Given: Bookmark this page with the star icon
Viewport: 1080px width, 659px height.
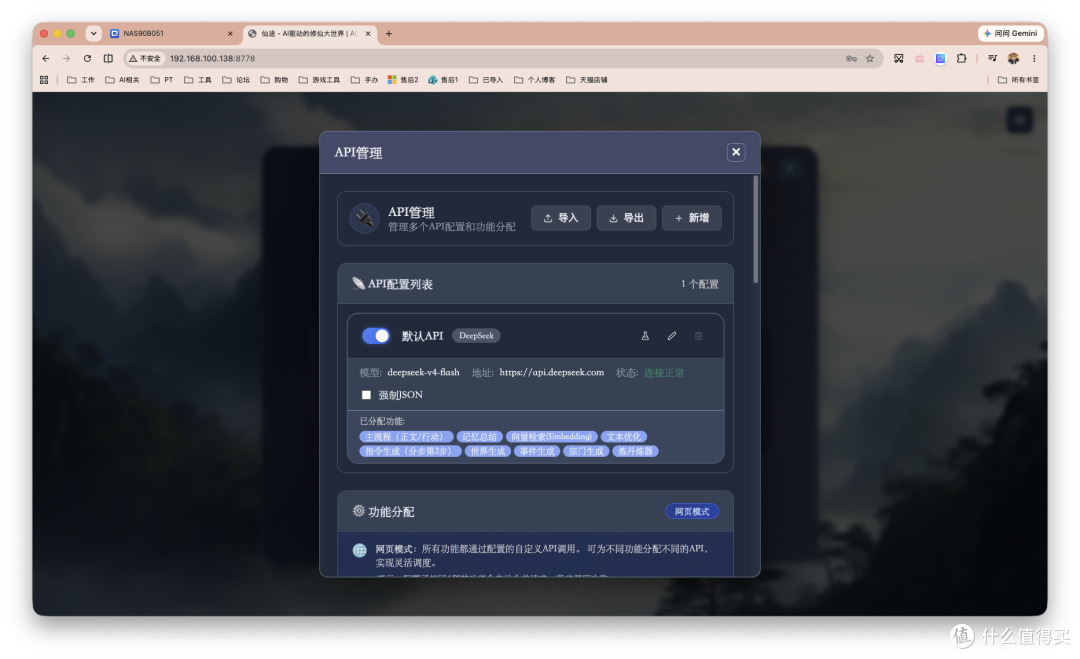Looking at the screenshot, I should 870,59.
